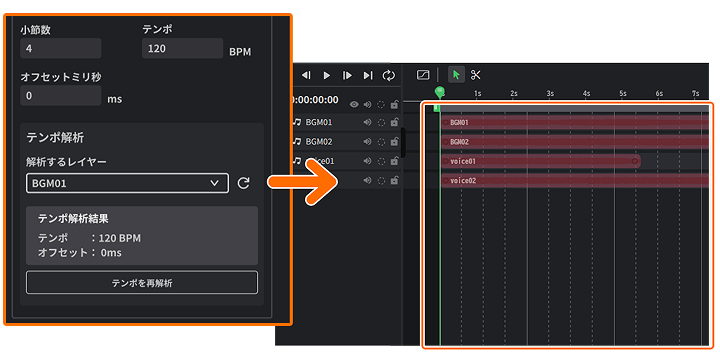
Task: Toggle header lock for all layers
Action: click(394, 105)
